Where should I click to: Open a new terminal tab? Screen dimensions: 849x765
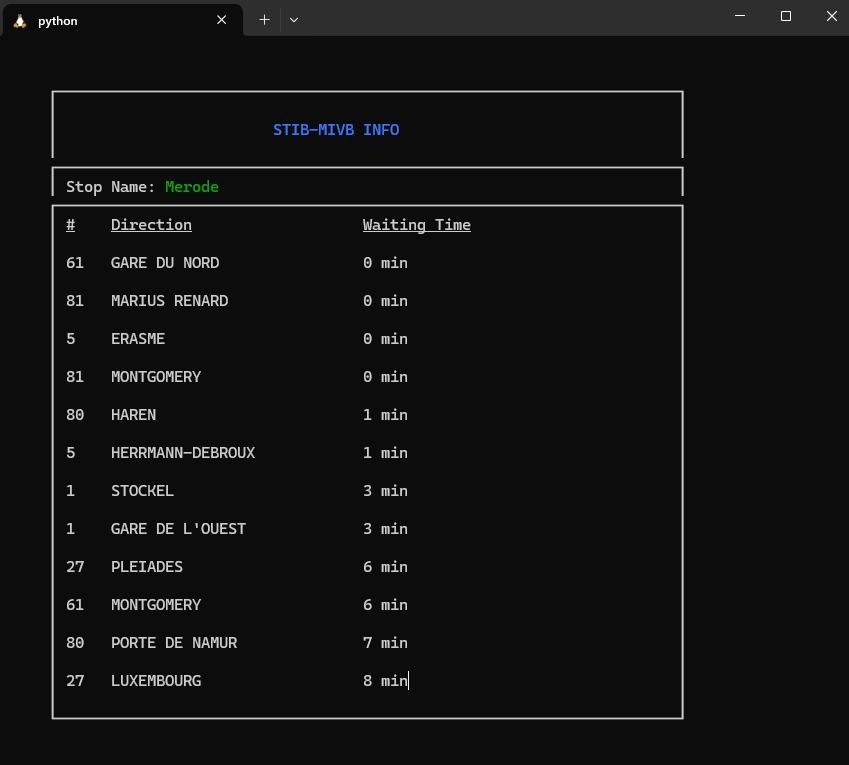(264, 19)
